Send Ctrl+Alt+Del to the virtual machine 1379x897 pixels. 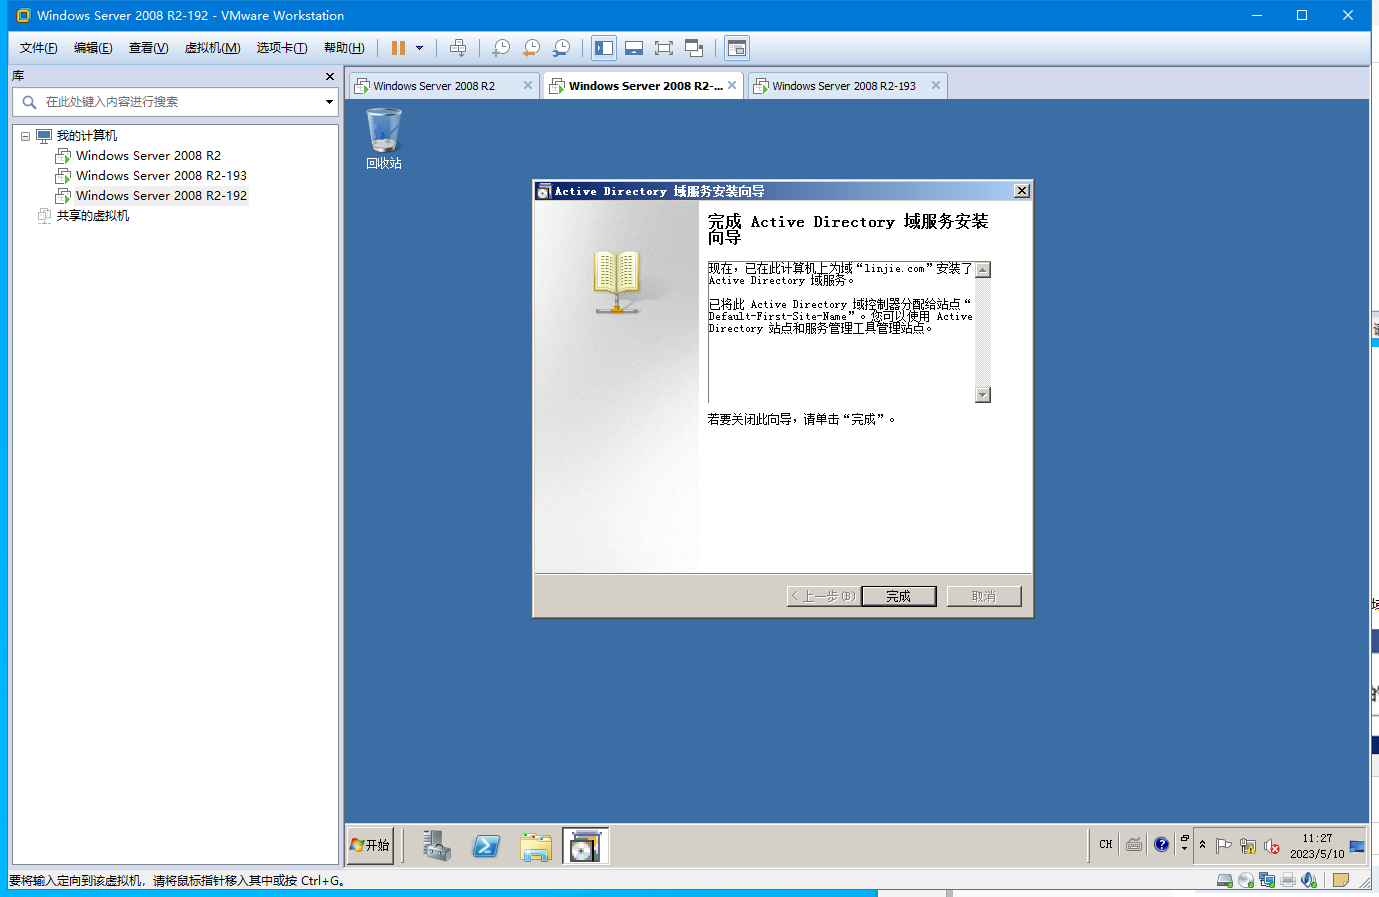tap(458, 48)
